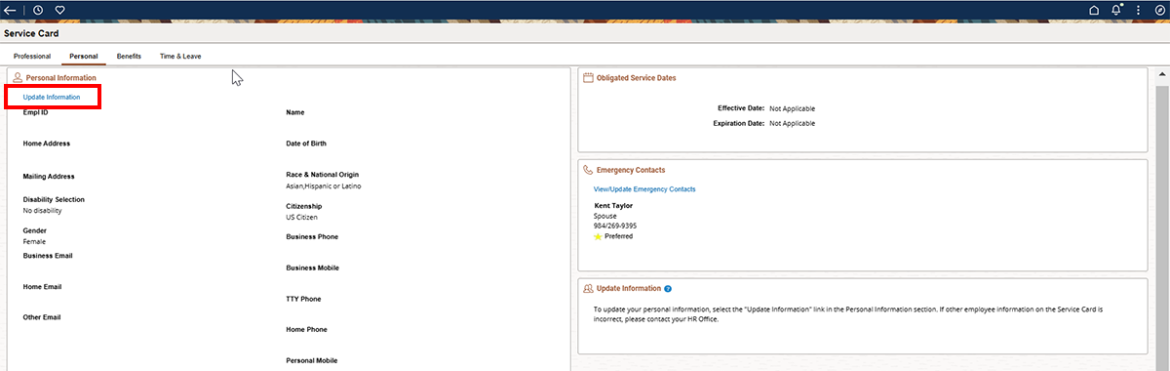Click the Personal Information heading
This screenshot has height=371, width=1170.
point(61,78)
